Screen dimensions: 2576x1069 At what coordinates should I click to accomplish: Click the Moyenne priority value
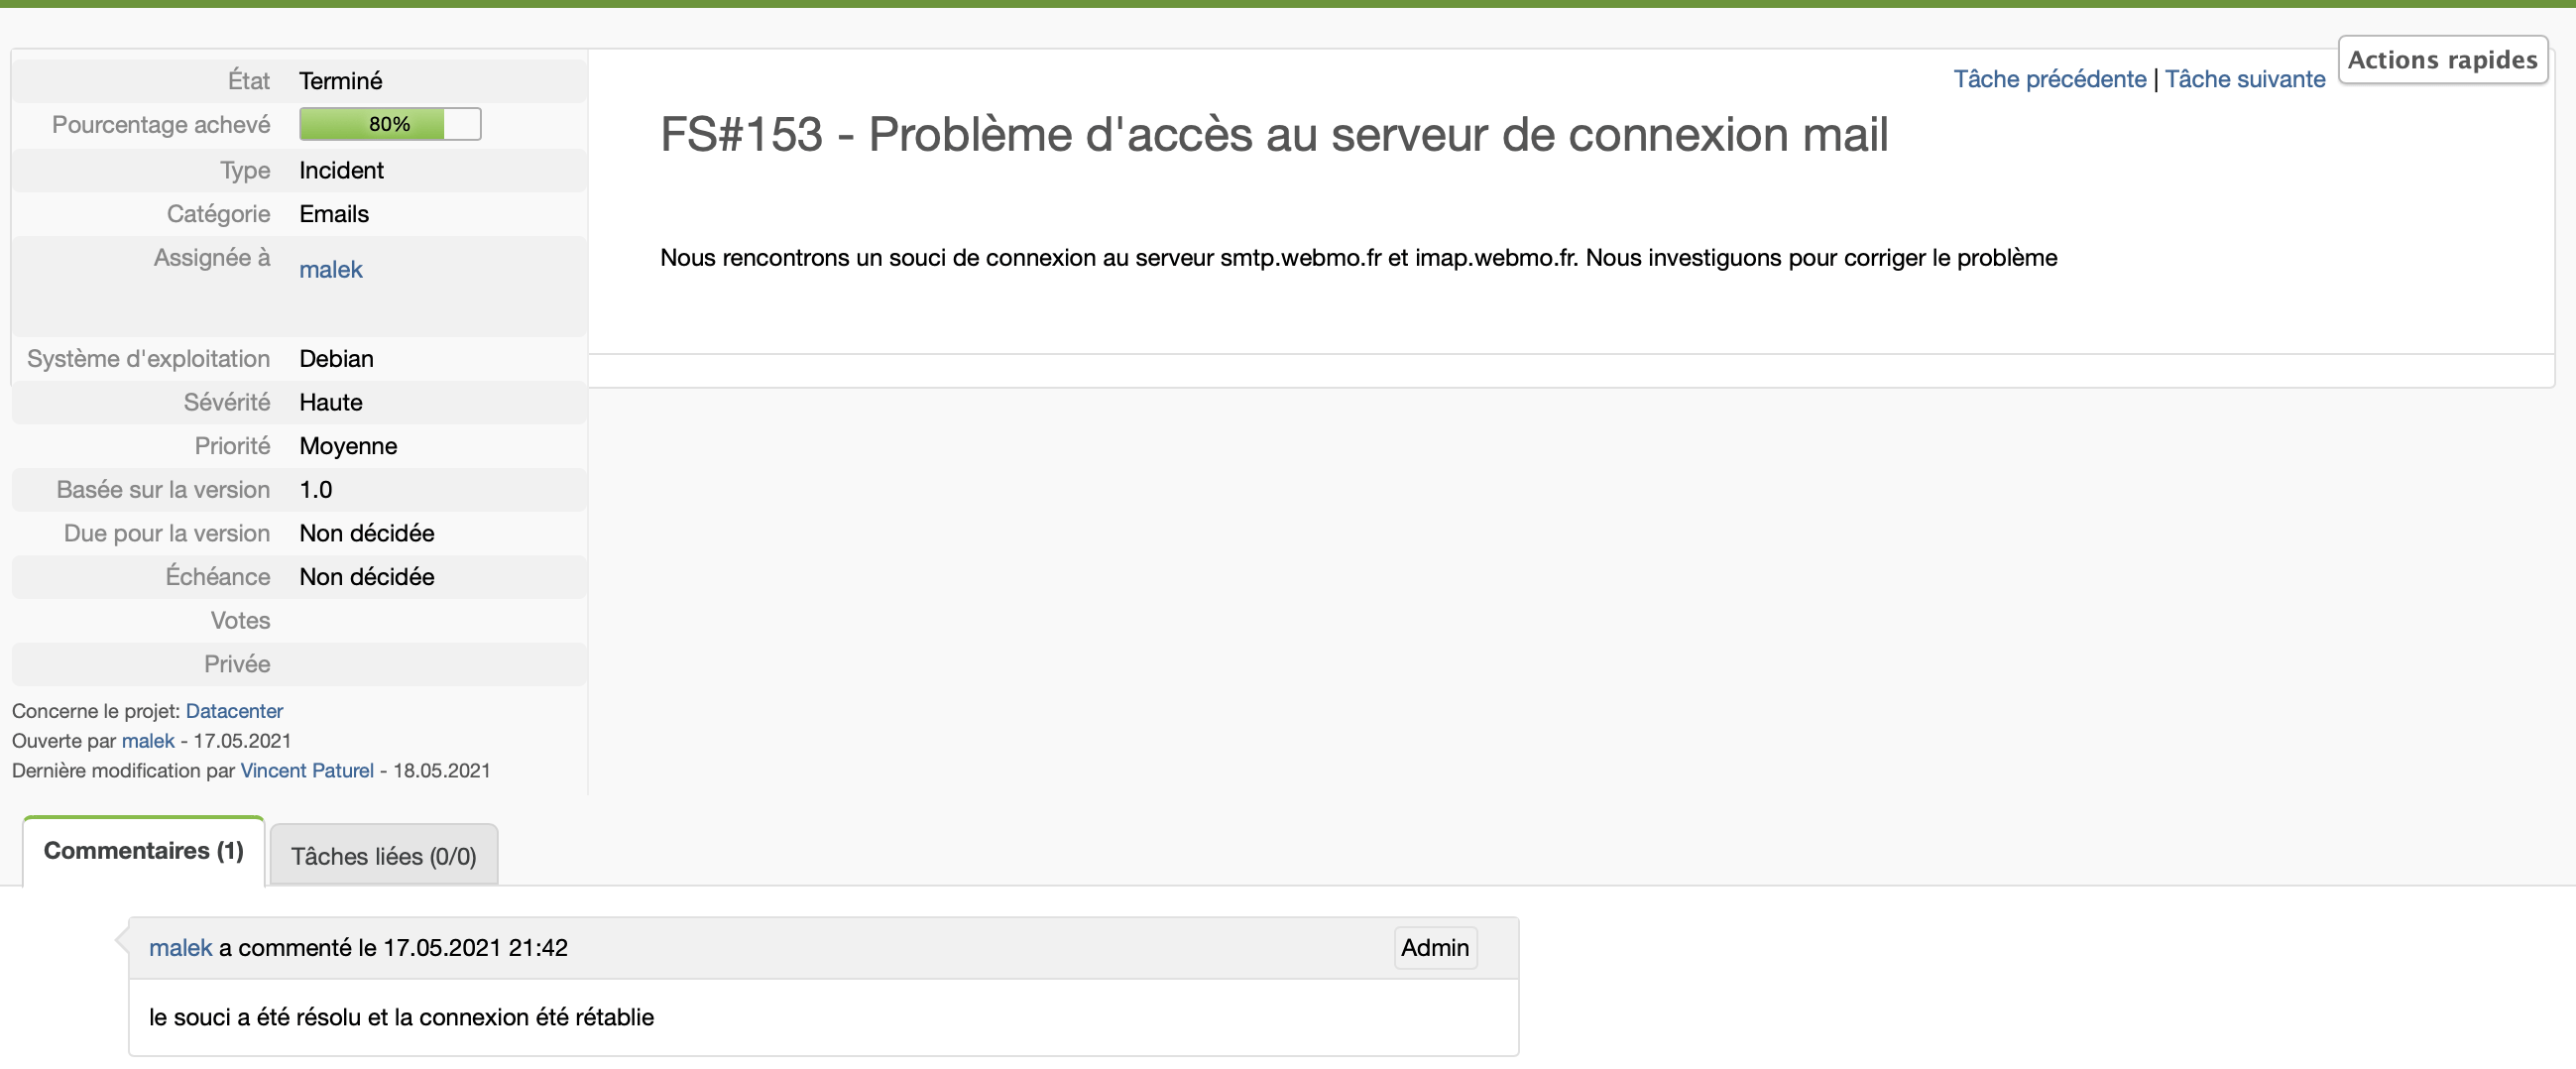point(348,446)
